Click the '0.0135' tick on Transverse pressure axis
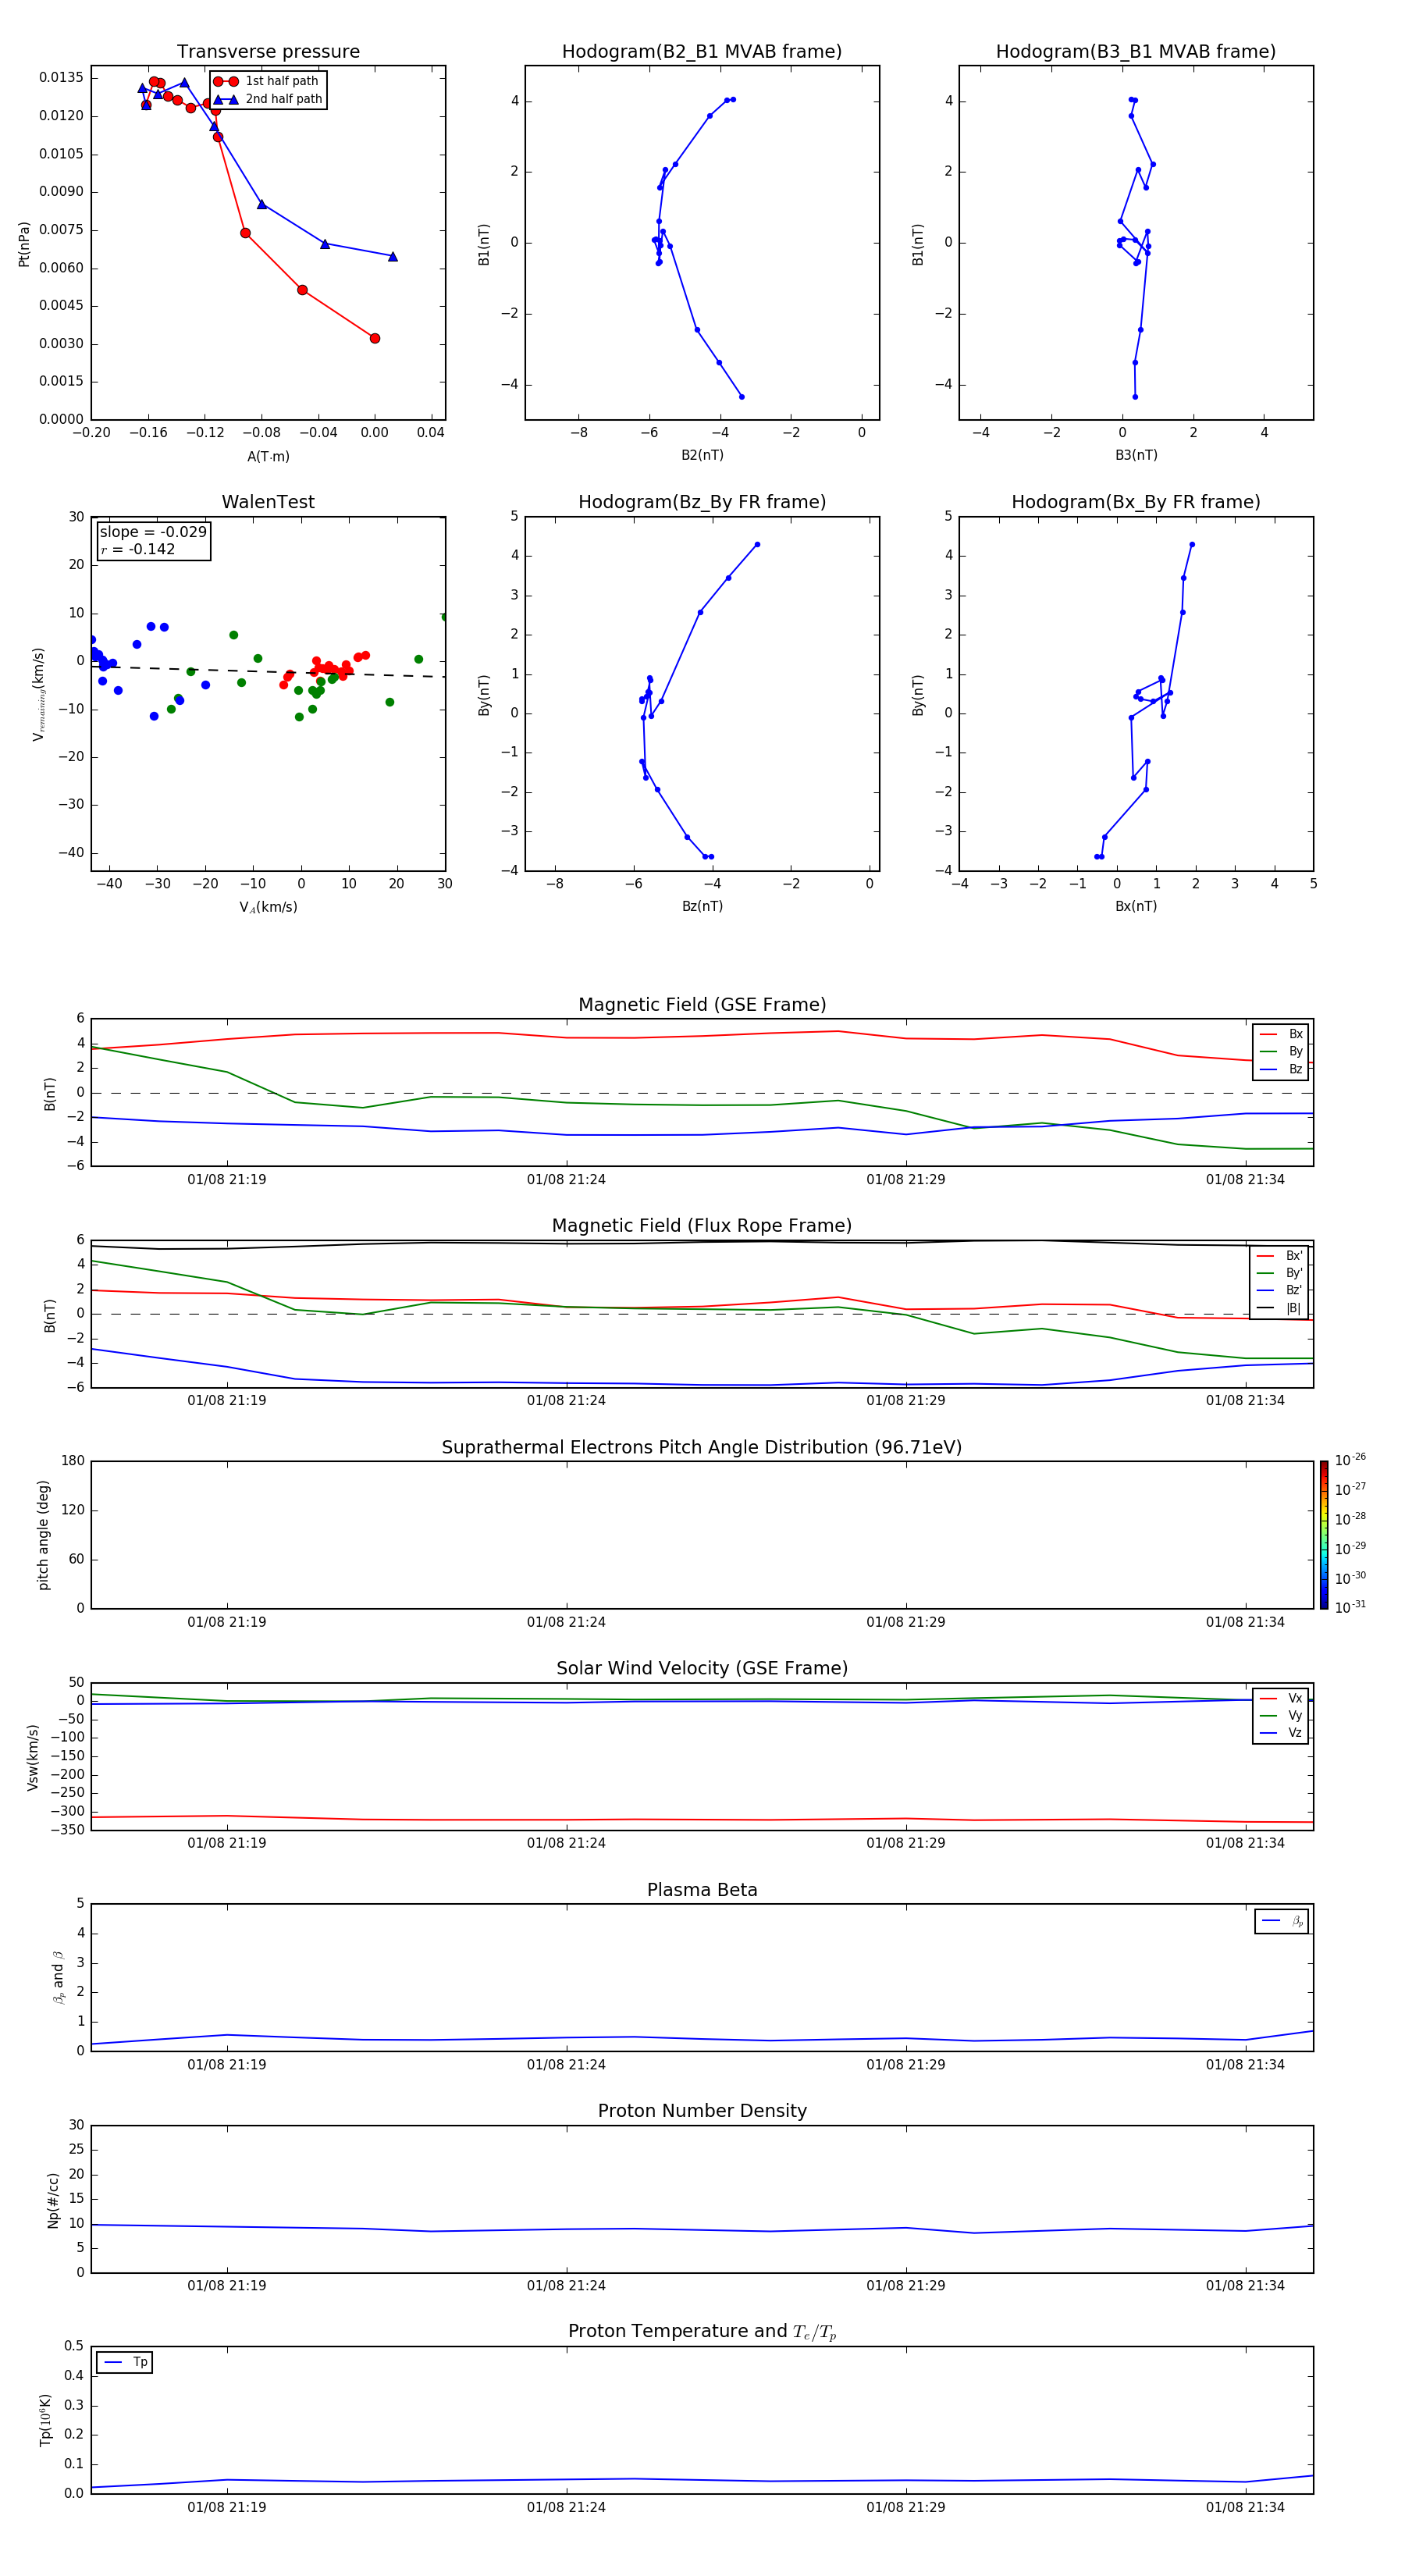Image resolution: width=1405 pixels, height=2576 pixels. [x=62, y=78]
